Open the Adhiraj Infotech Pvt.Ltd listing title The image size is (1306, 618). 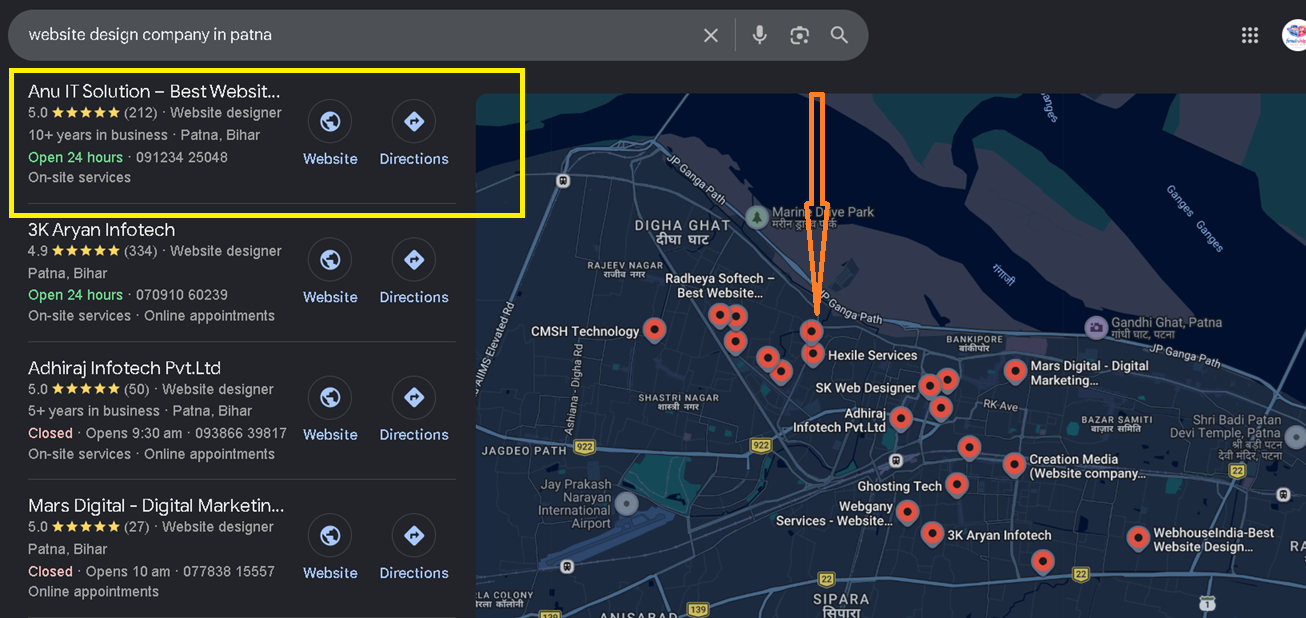(124, 368)
